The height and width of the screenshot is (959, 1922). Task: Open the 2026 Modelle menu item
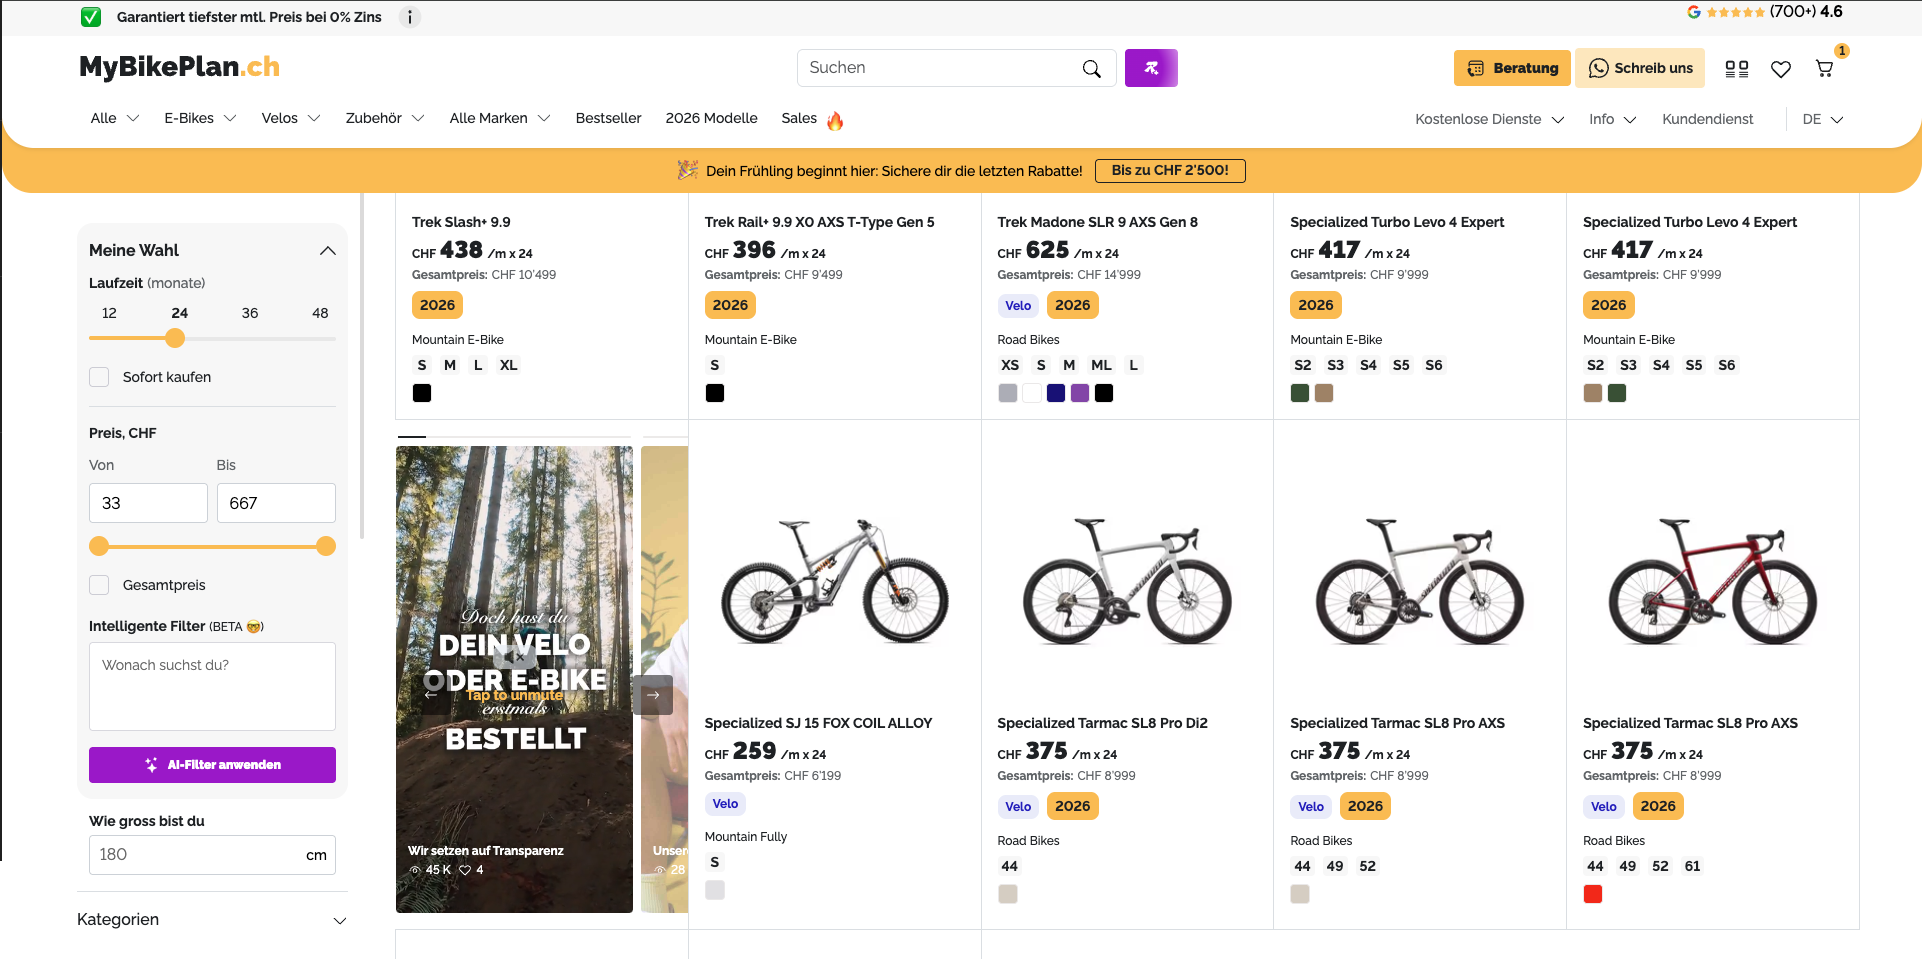point(711,118)
